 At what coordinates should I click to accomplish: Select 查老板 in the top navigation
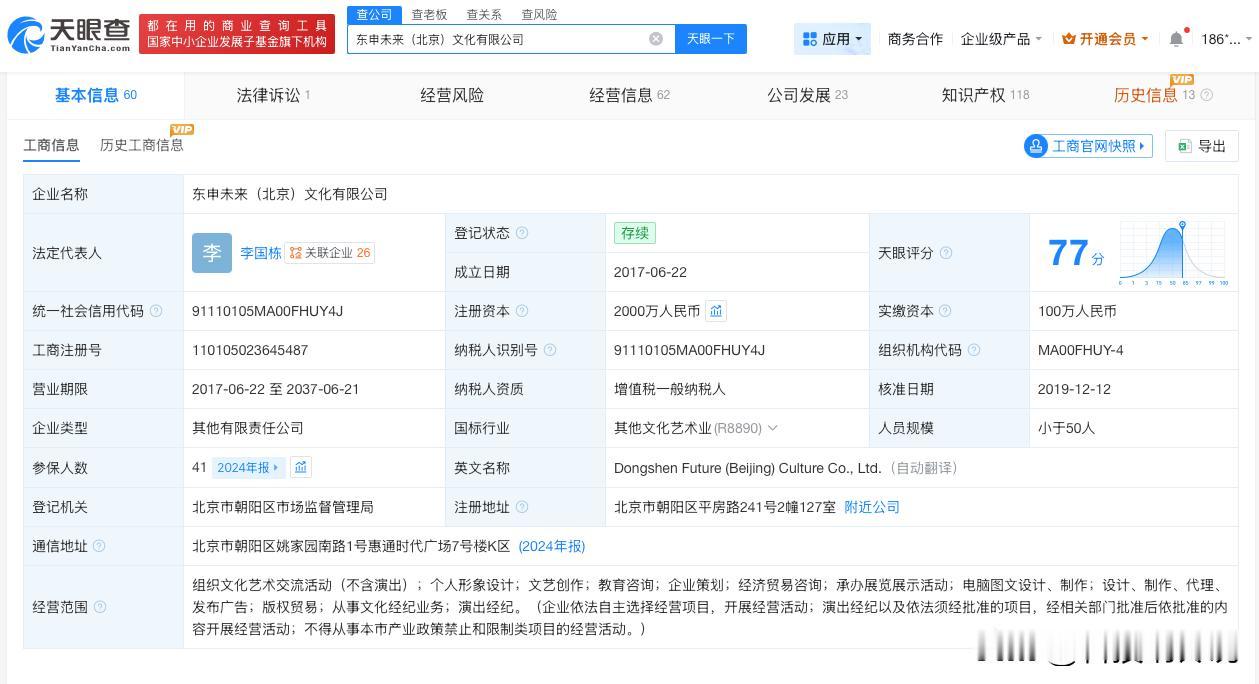(427, 14)
